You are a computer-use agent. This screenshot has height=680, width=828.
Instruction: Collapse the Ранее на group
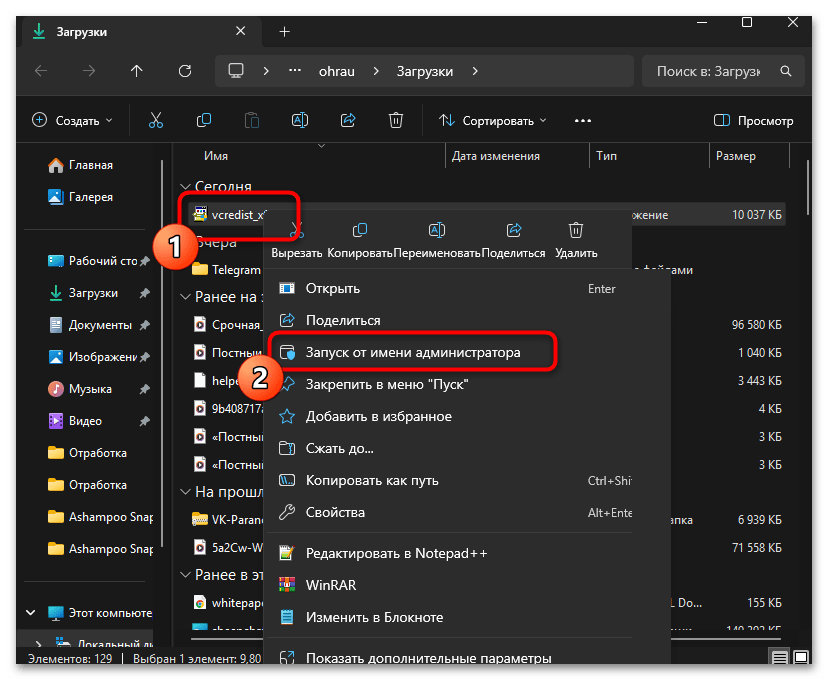click(x=185, y=297)
